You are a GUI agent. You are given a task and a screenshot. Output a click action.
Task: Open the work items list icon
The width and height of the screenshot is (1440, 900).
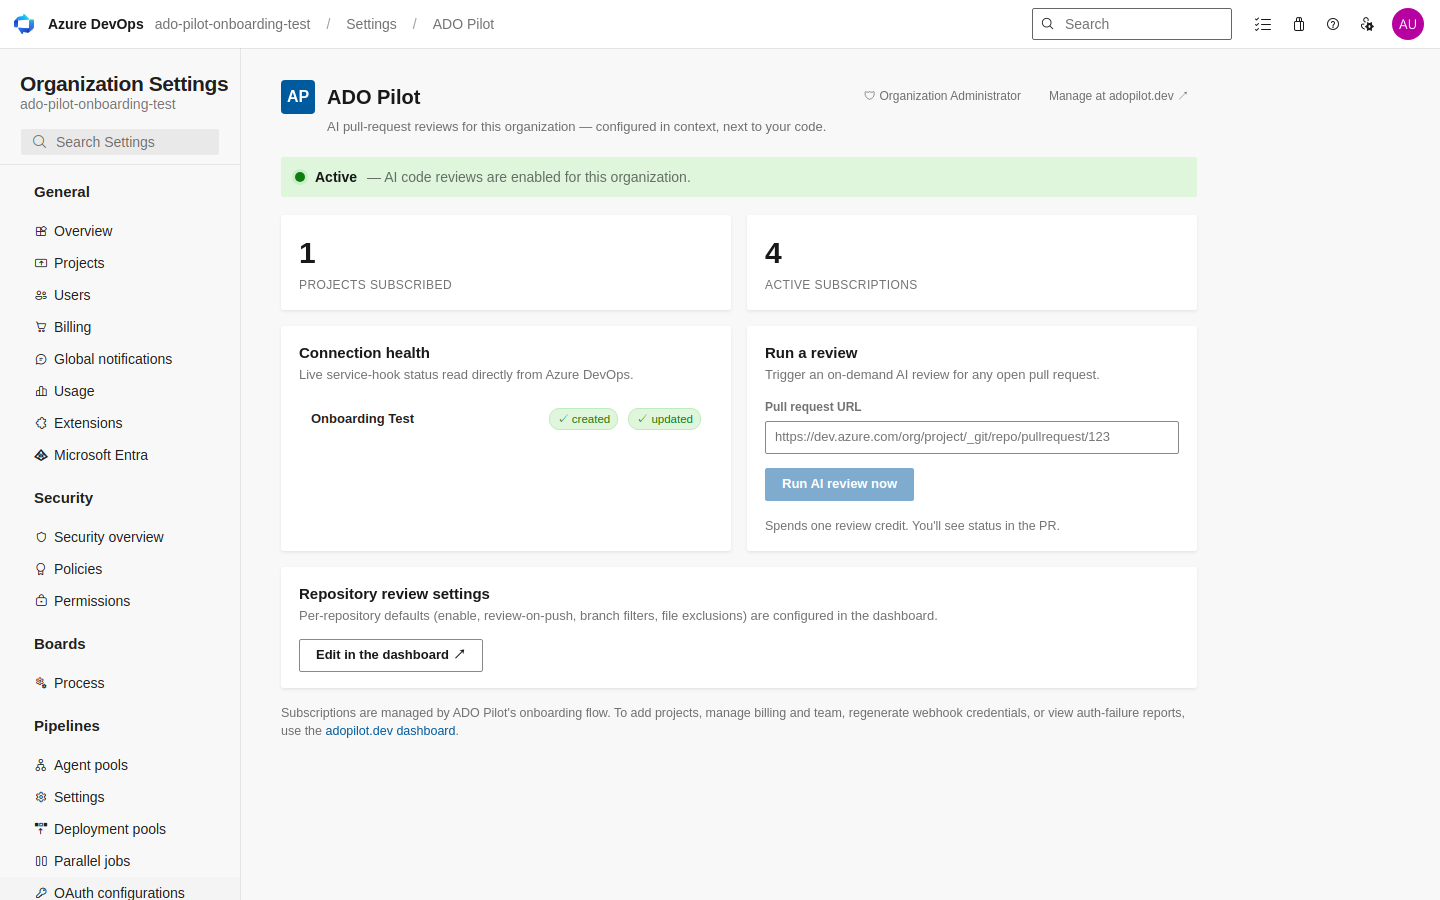coord(1263,24)
